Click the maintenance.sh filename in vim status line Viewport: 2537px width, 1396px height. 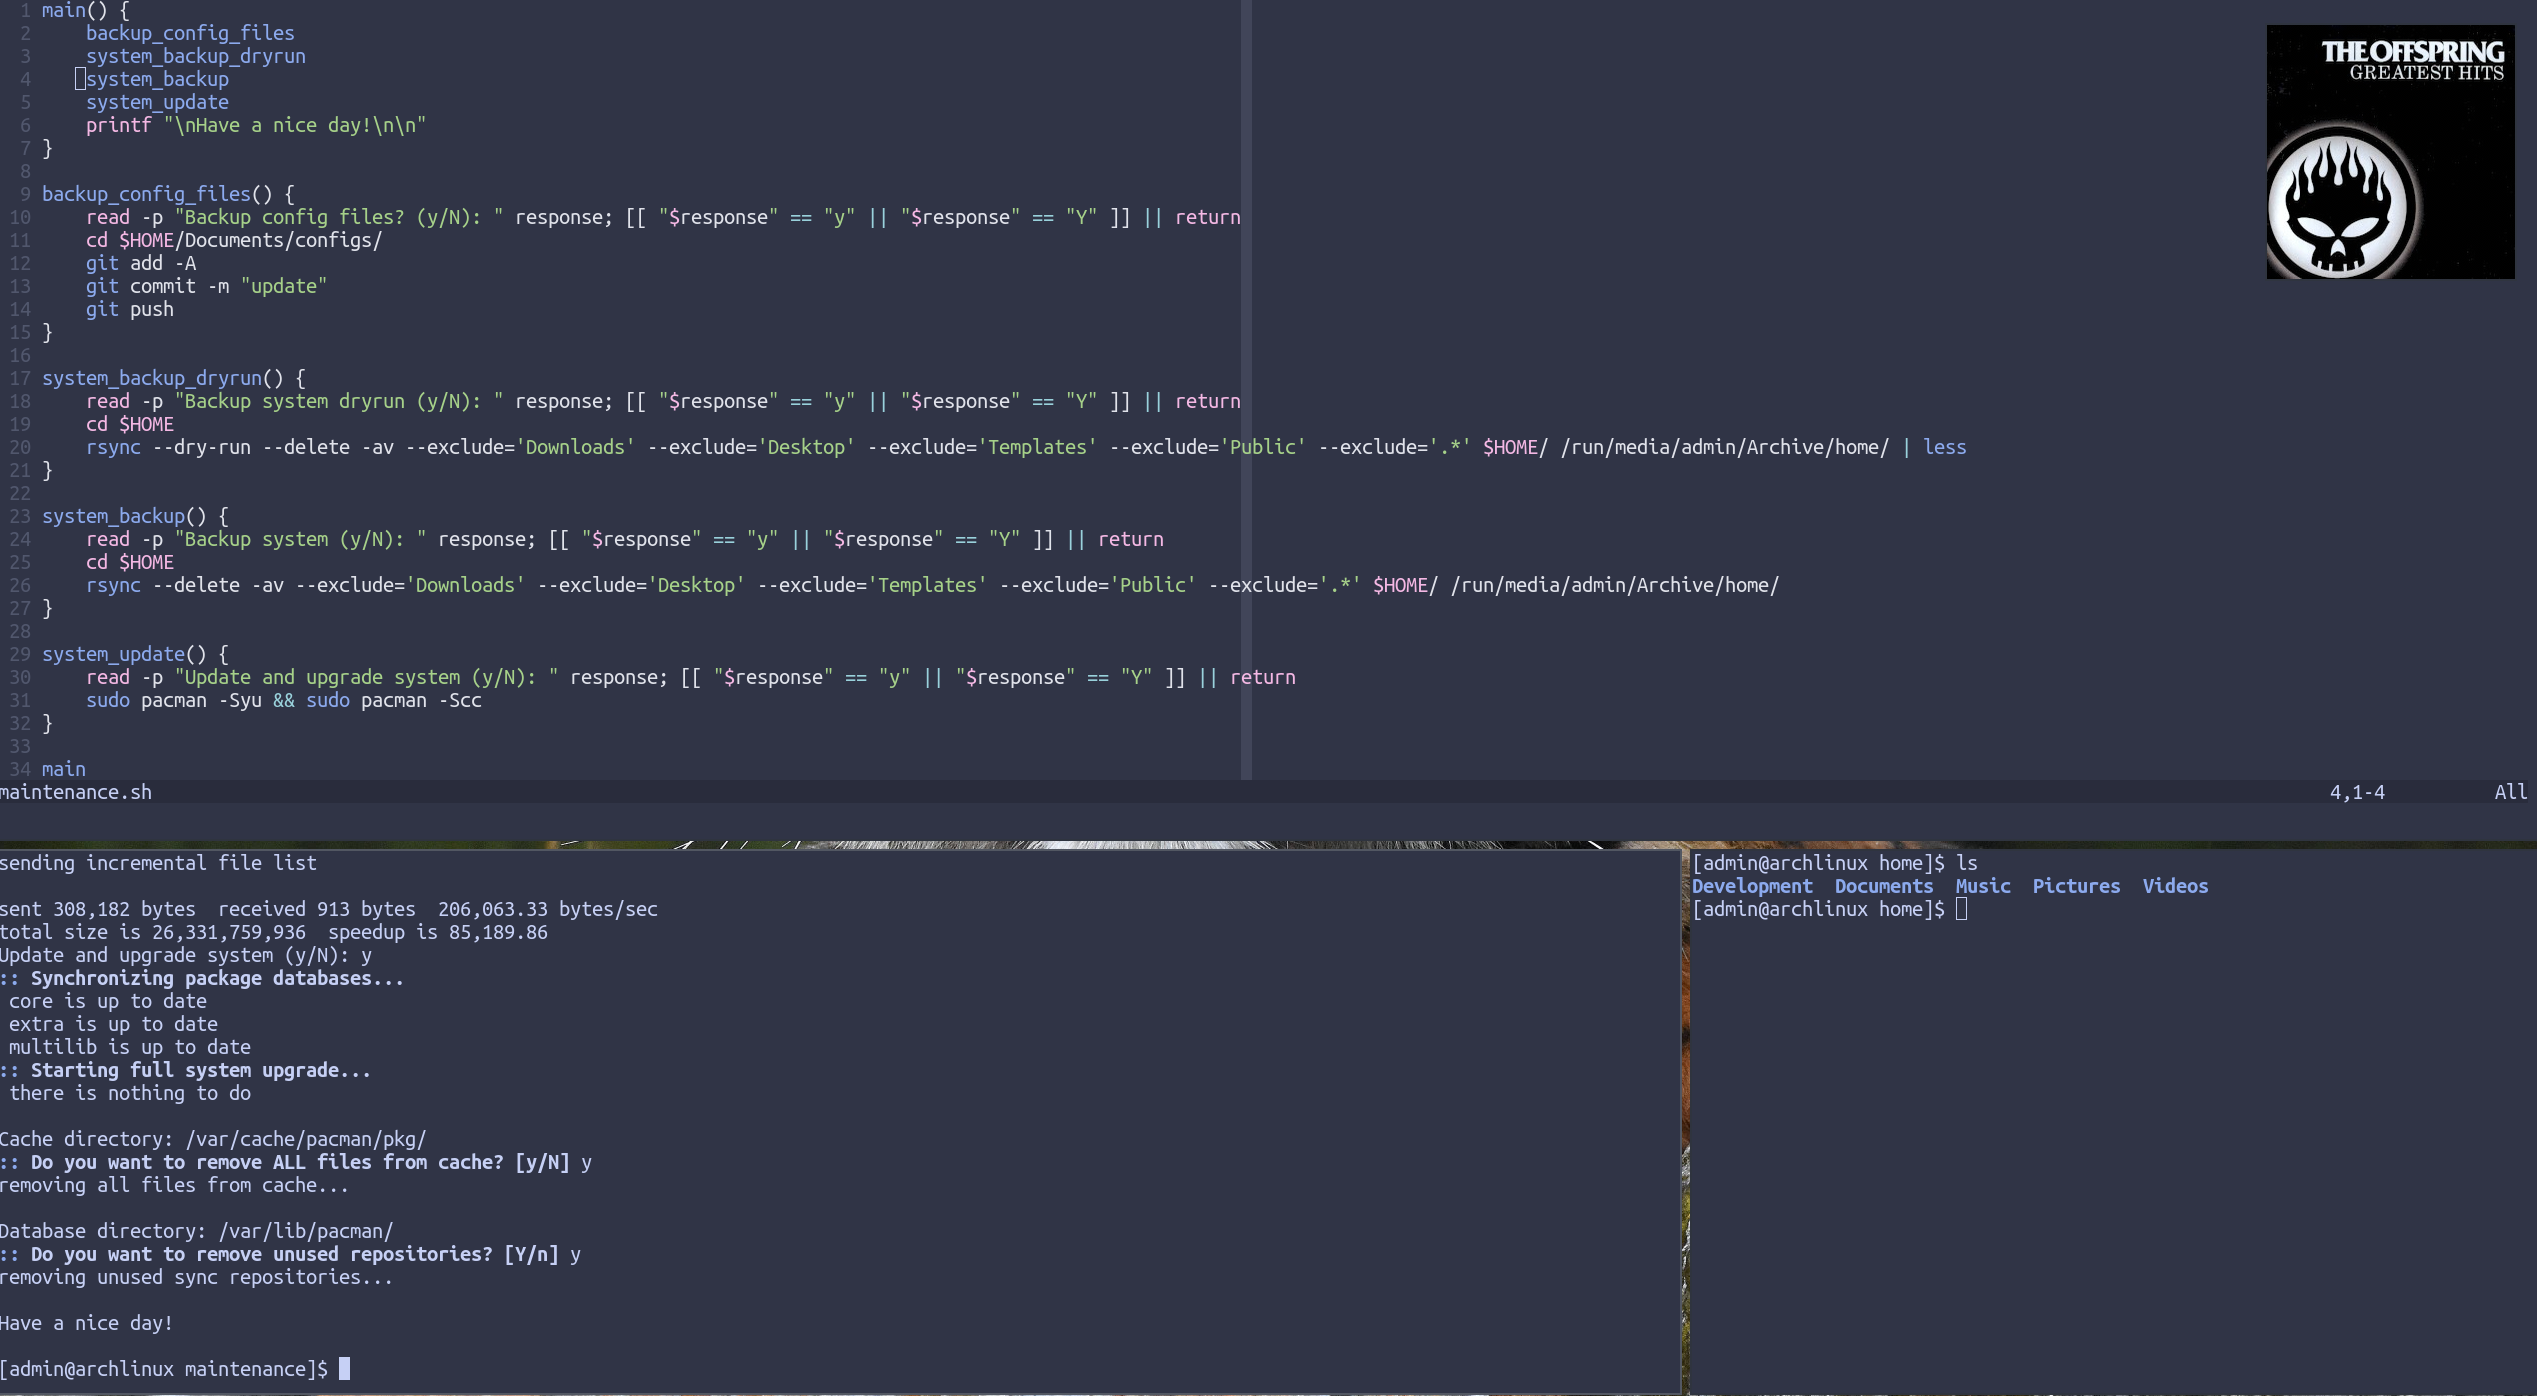click(76, 792)
